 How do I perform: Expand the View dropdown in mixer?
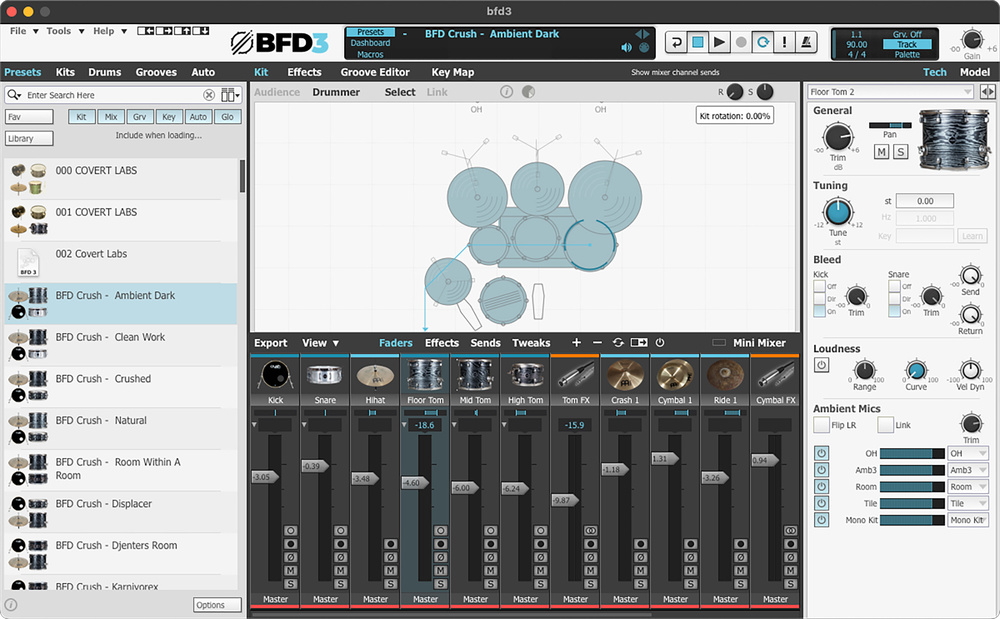[x=321, y=343]
